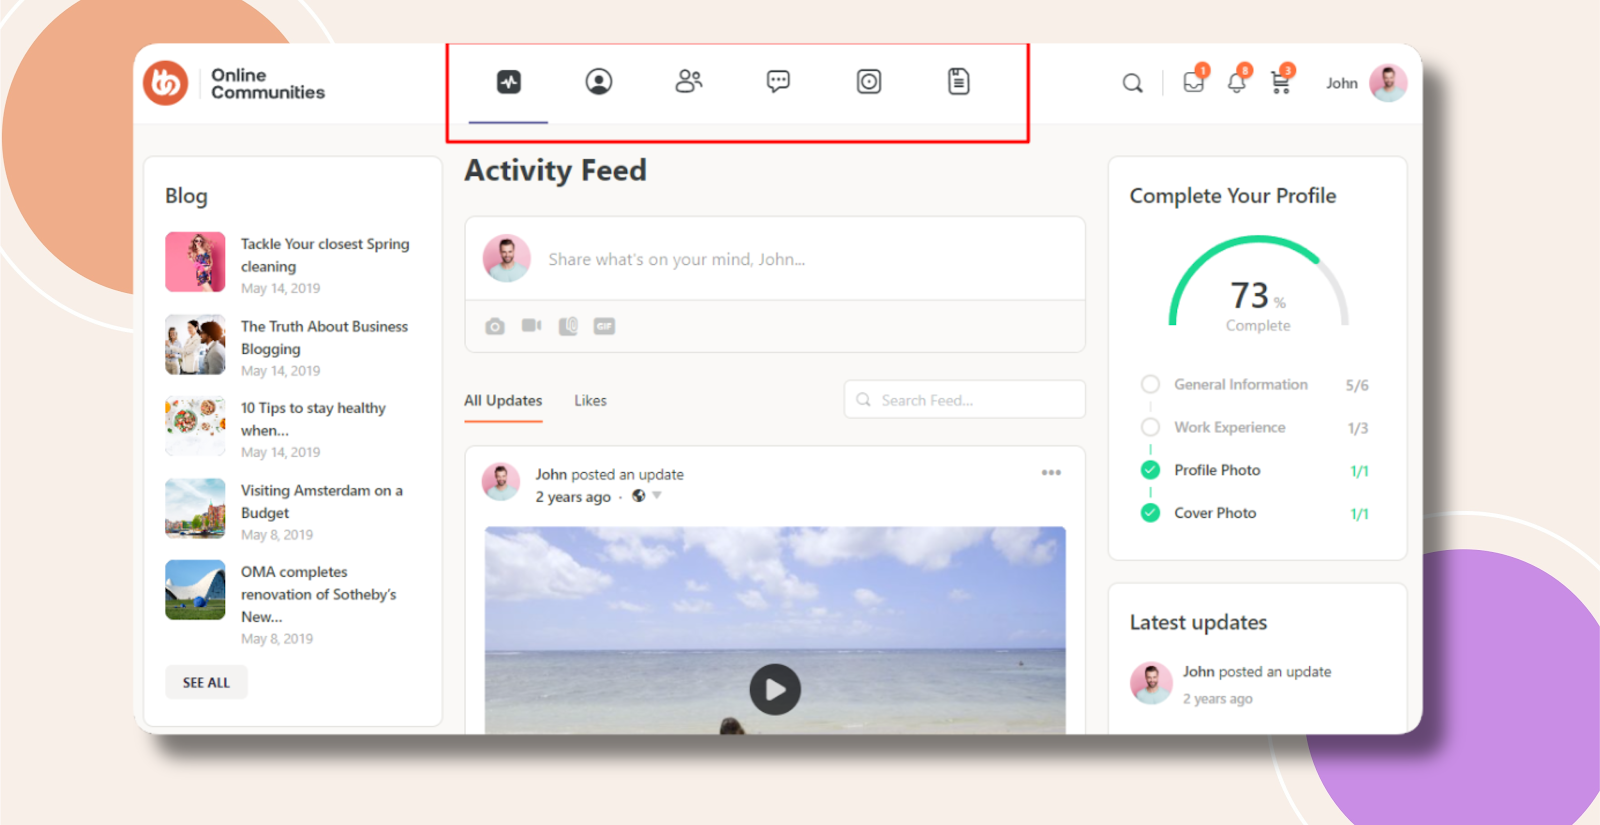The width and height of the screenshot is (1600, 825).
Task: Open the Profile nav icon
Action: click(x=599, y=82)
